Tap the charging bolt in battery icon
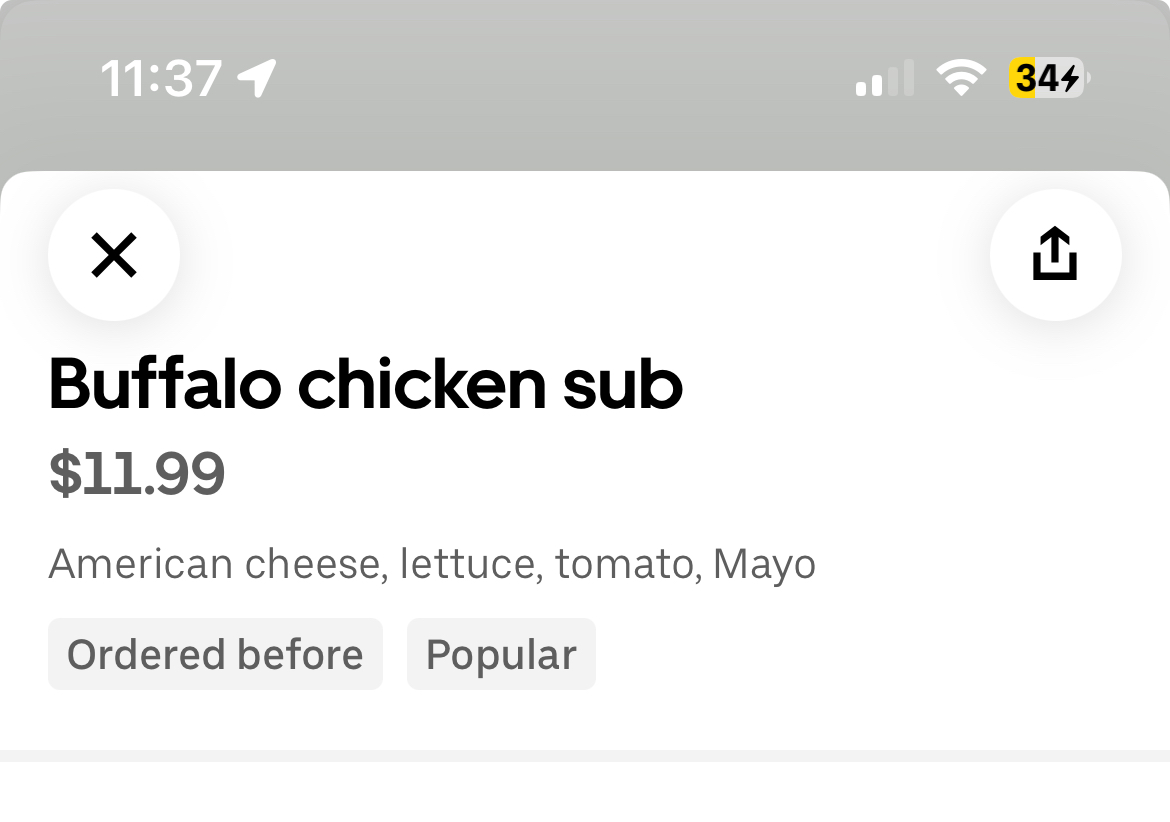1170x822 pixels. tap(1070, 78)
